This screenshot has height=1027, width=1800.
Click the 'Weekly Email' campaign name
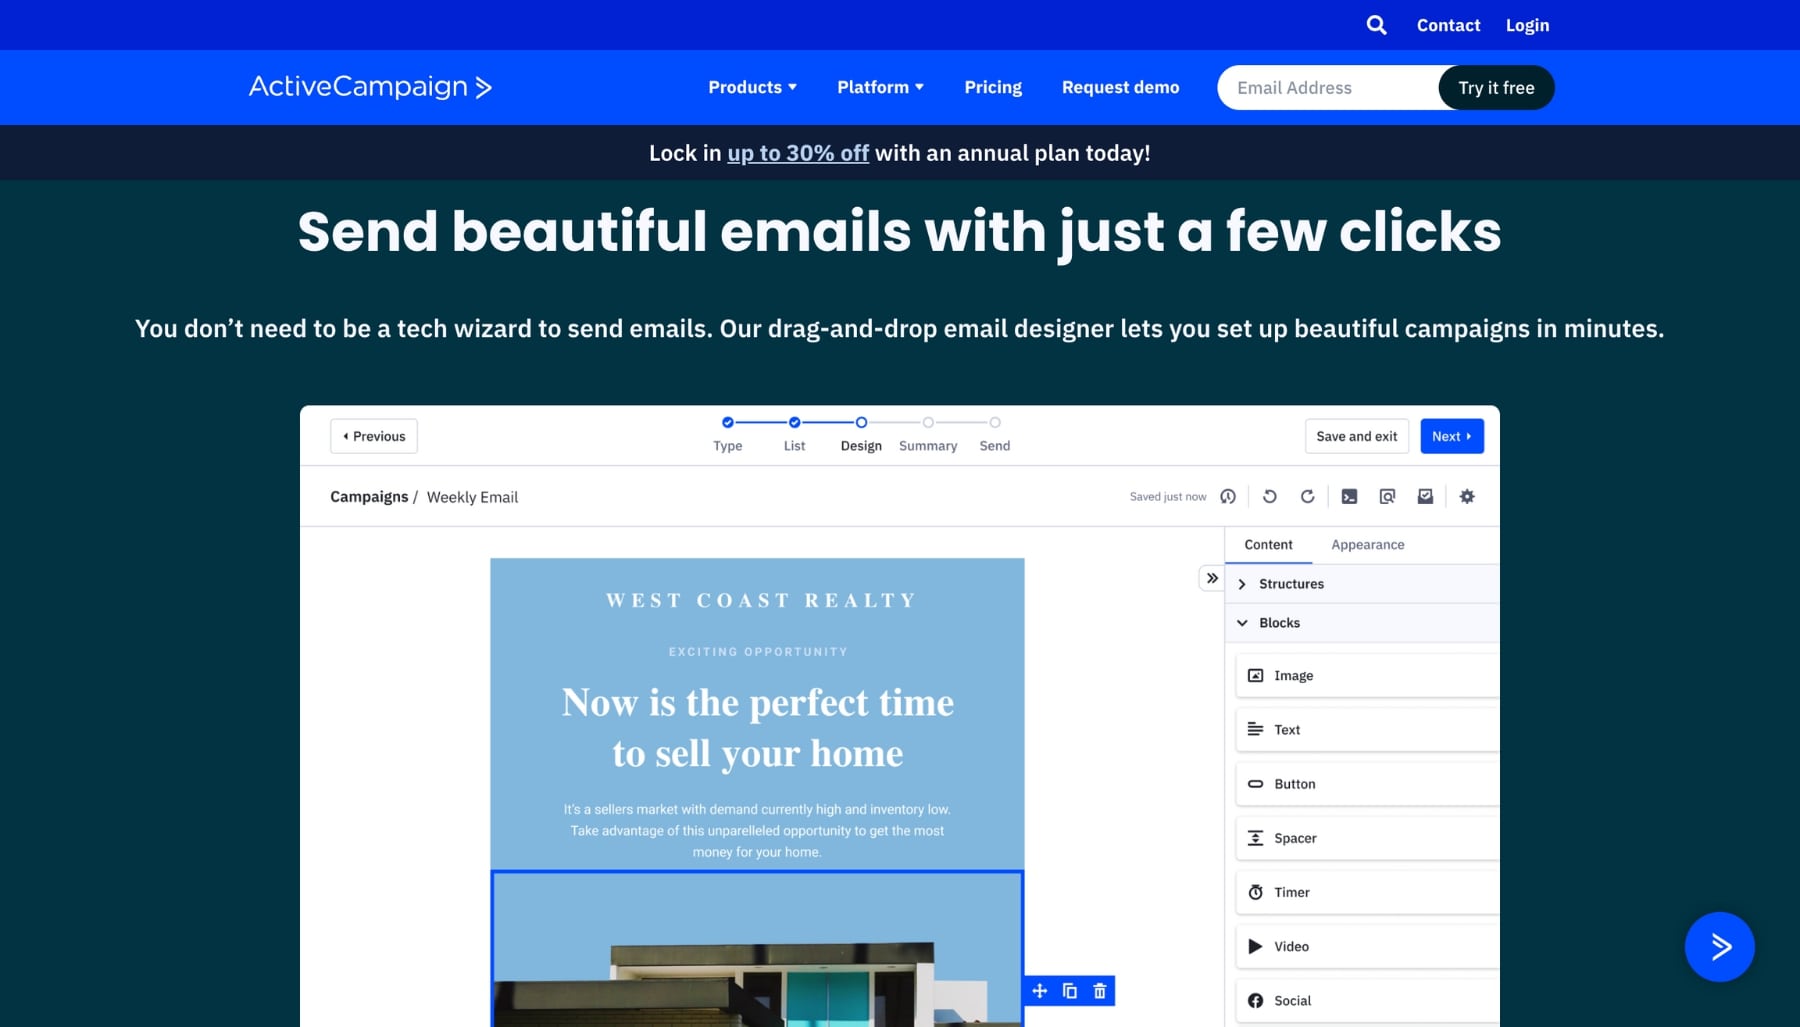pos(472,497)
